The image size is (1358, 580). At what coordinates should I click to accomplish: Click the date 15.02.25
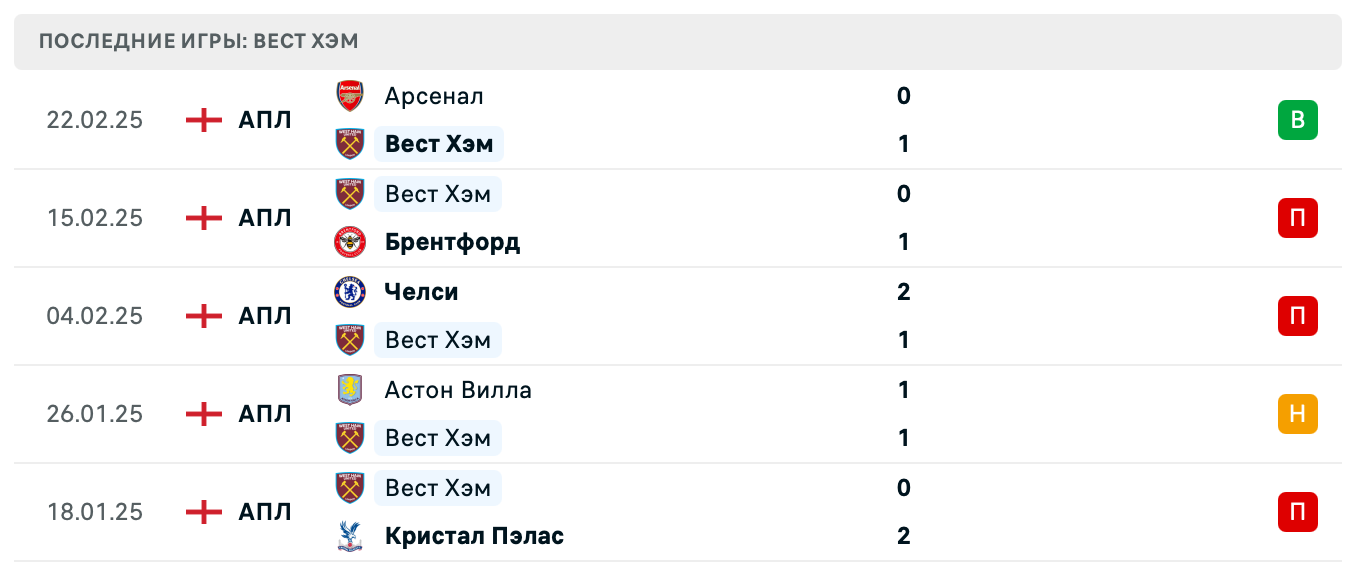click(95, 218)
